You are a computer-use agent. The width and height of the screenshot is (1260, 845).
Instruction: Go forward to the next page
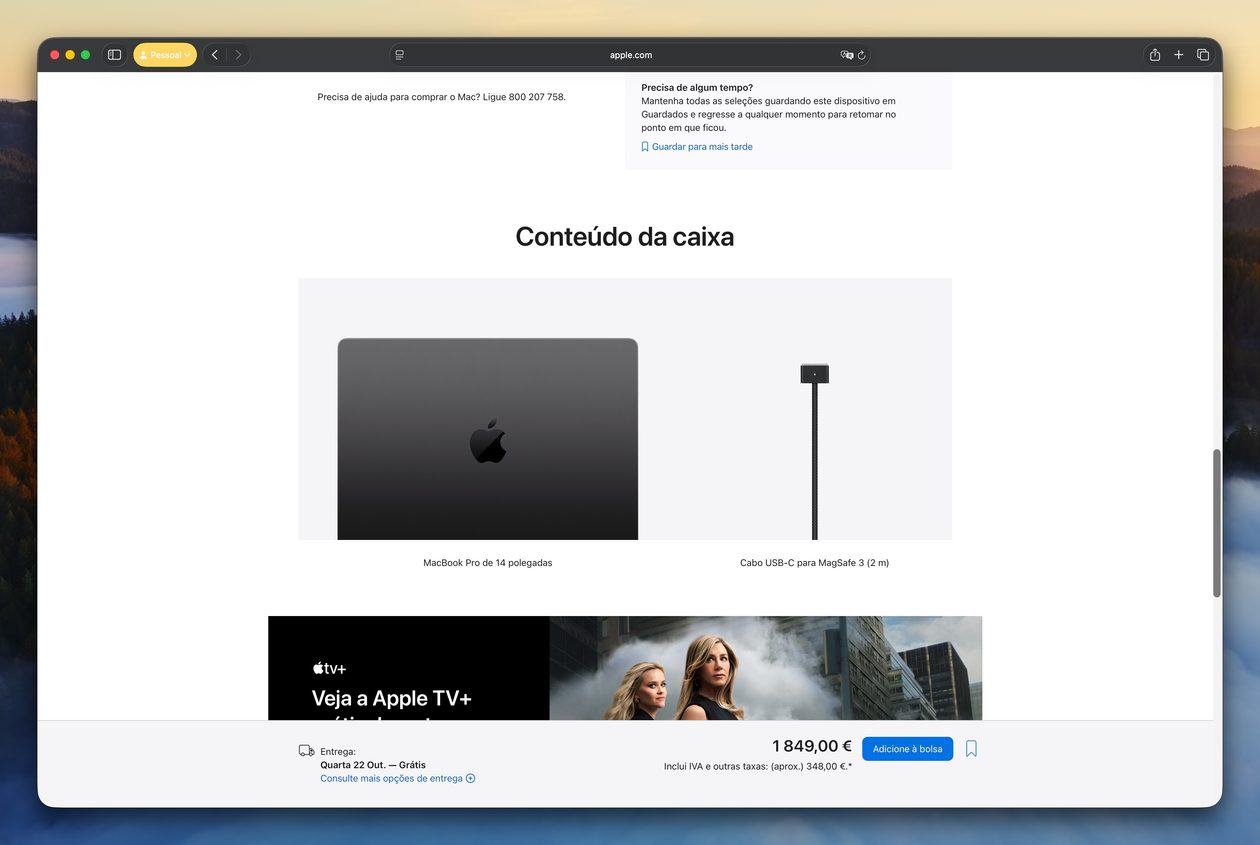pos(238,55)
